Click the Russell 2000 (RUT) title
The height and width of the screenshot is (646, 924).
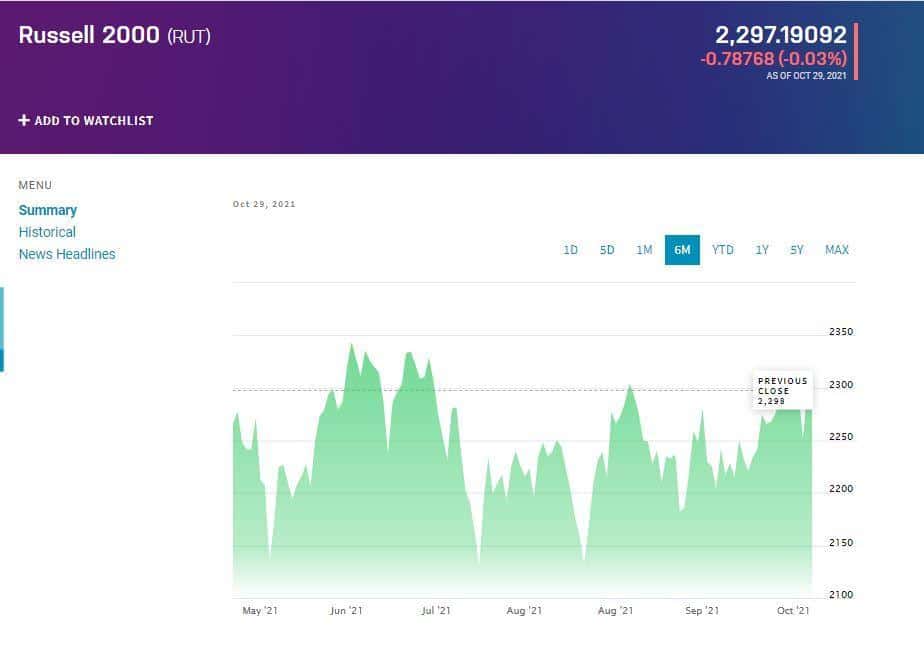114,35
